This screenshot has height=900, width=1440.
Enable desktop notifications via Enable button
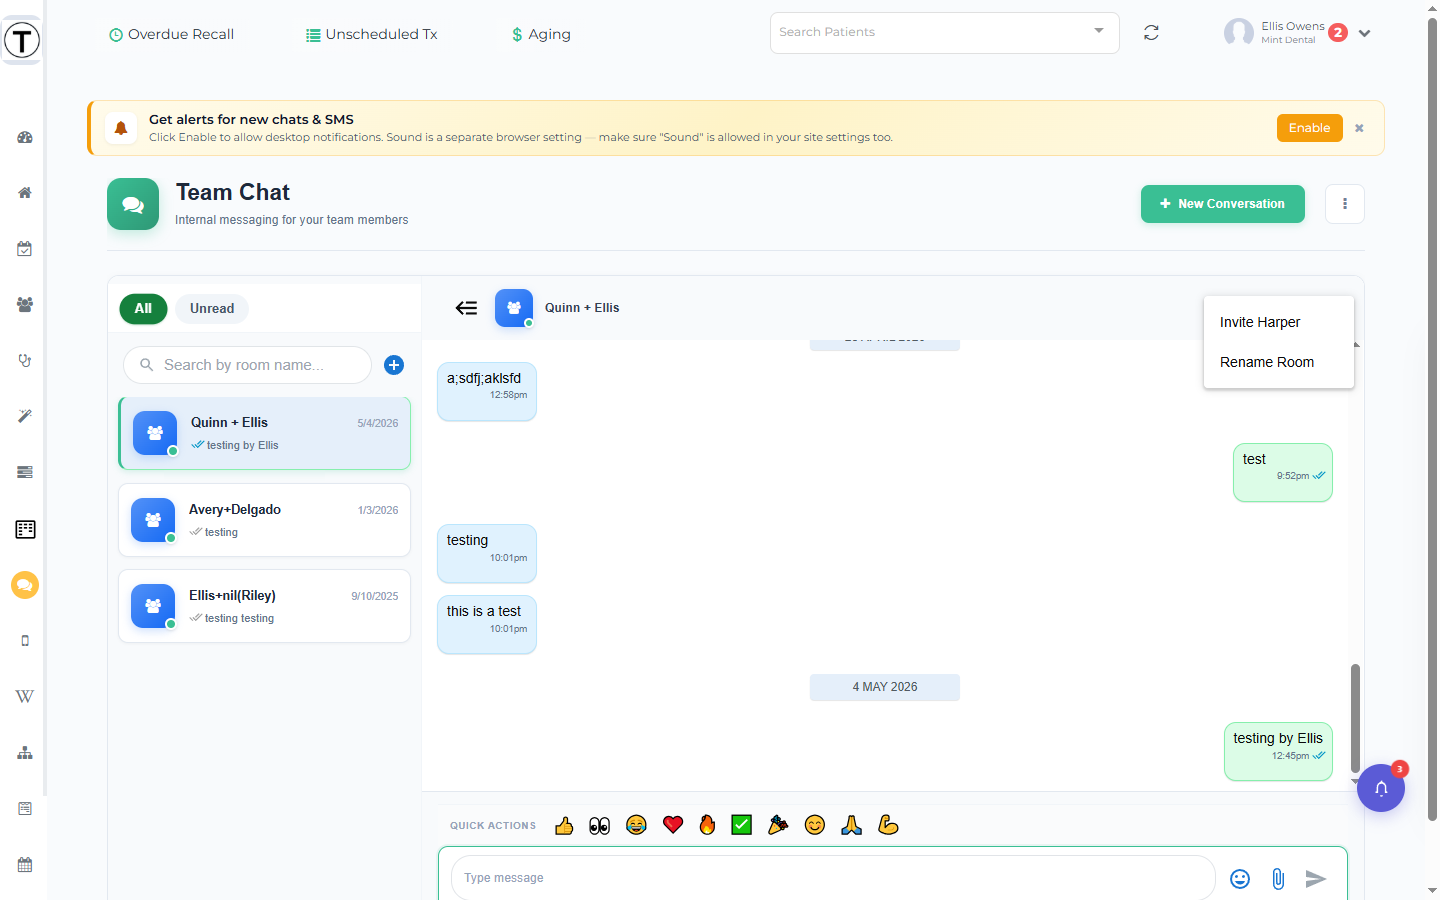click(x=1309, y=128)
